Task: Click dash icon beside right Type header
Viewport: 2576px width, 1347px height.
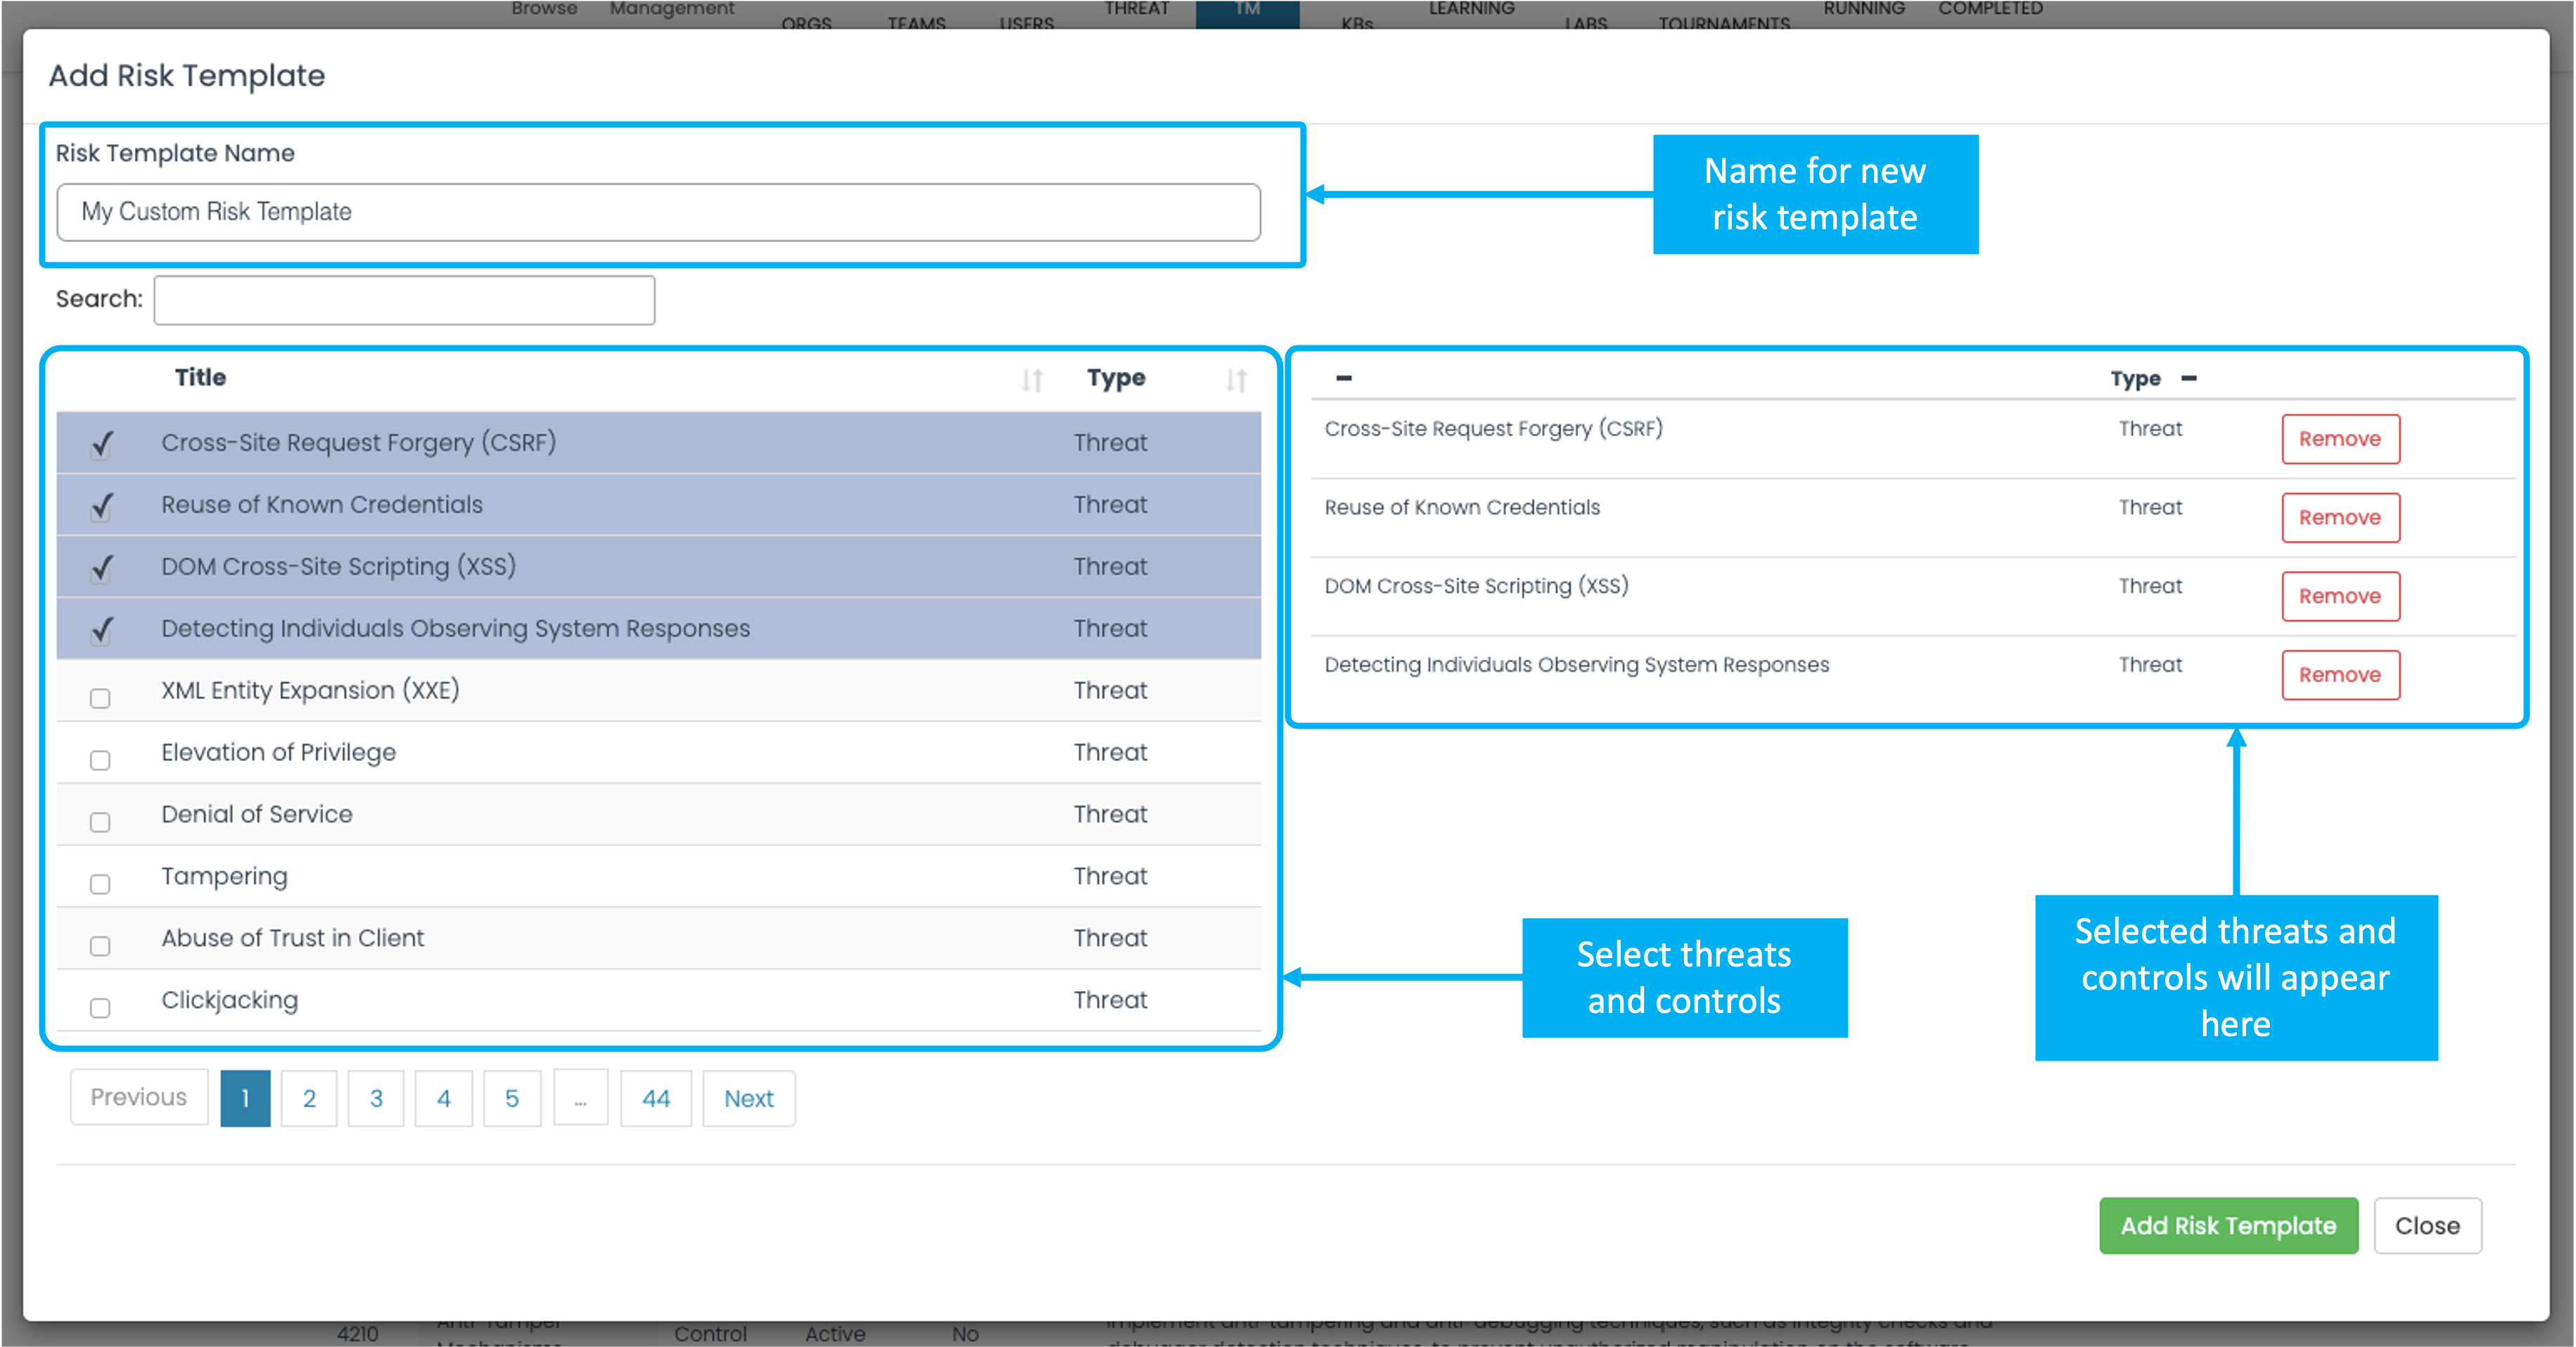Action: click(x=2189, y=378)
